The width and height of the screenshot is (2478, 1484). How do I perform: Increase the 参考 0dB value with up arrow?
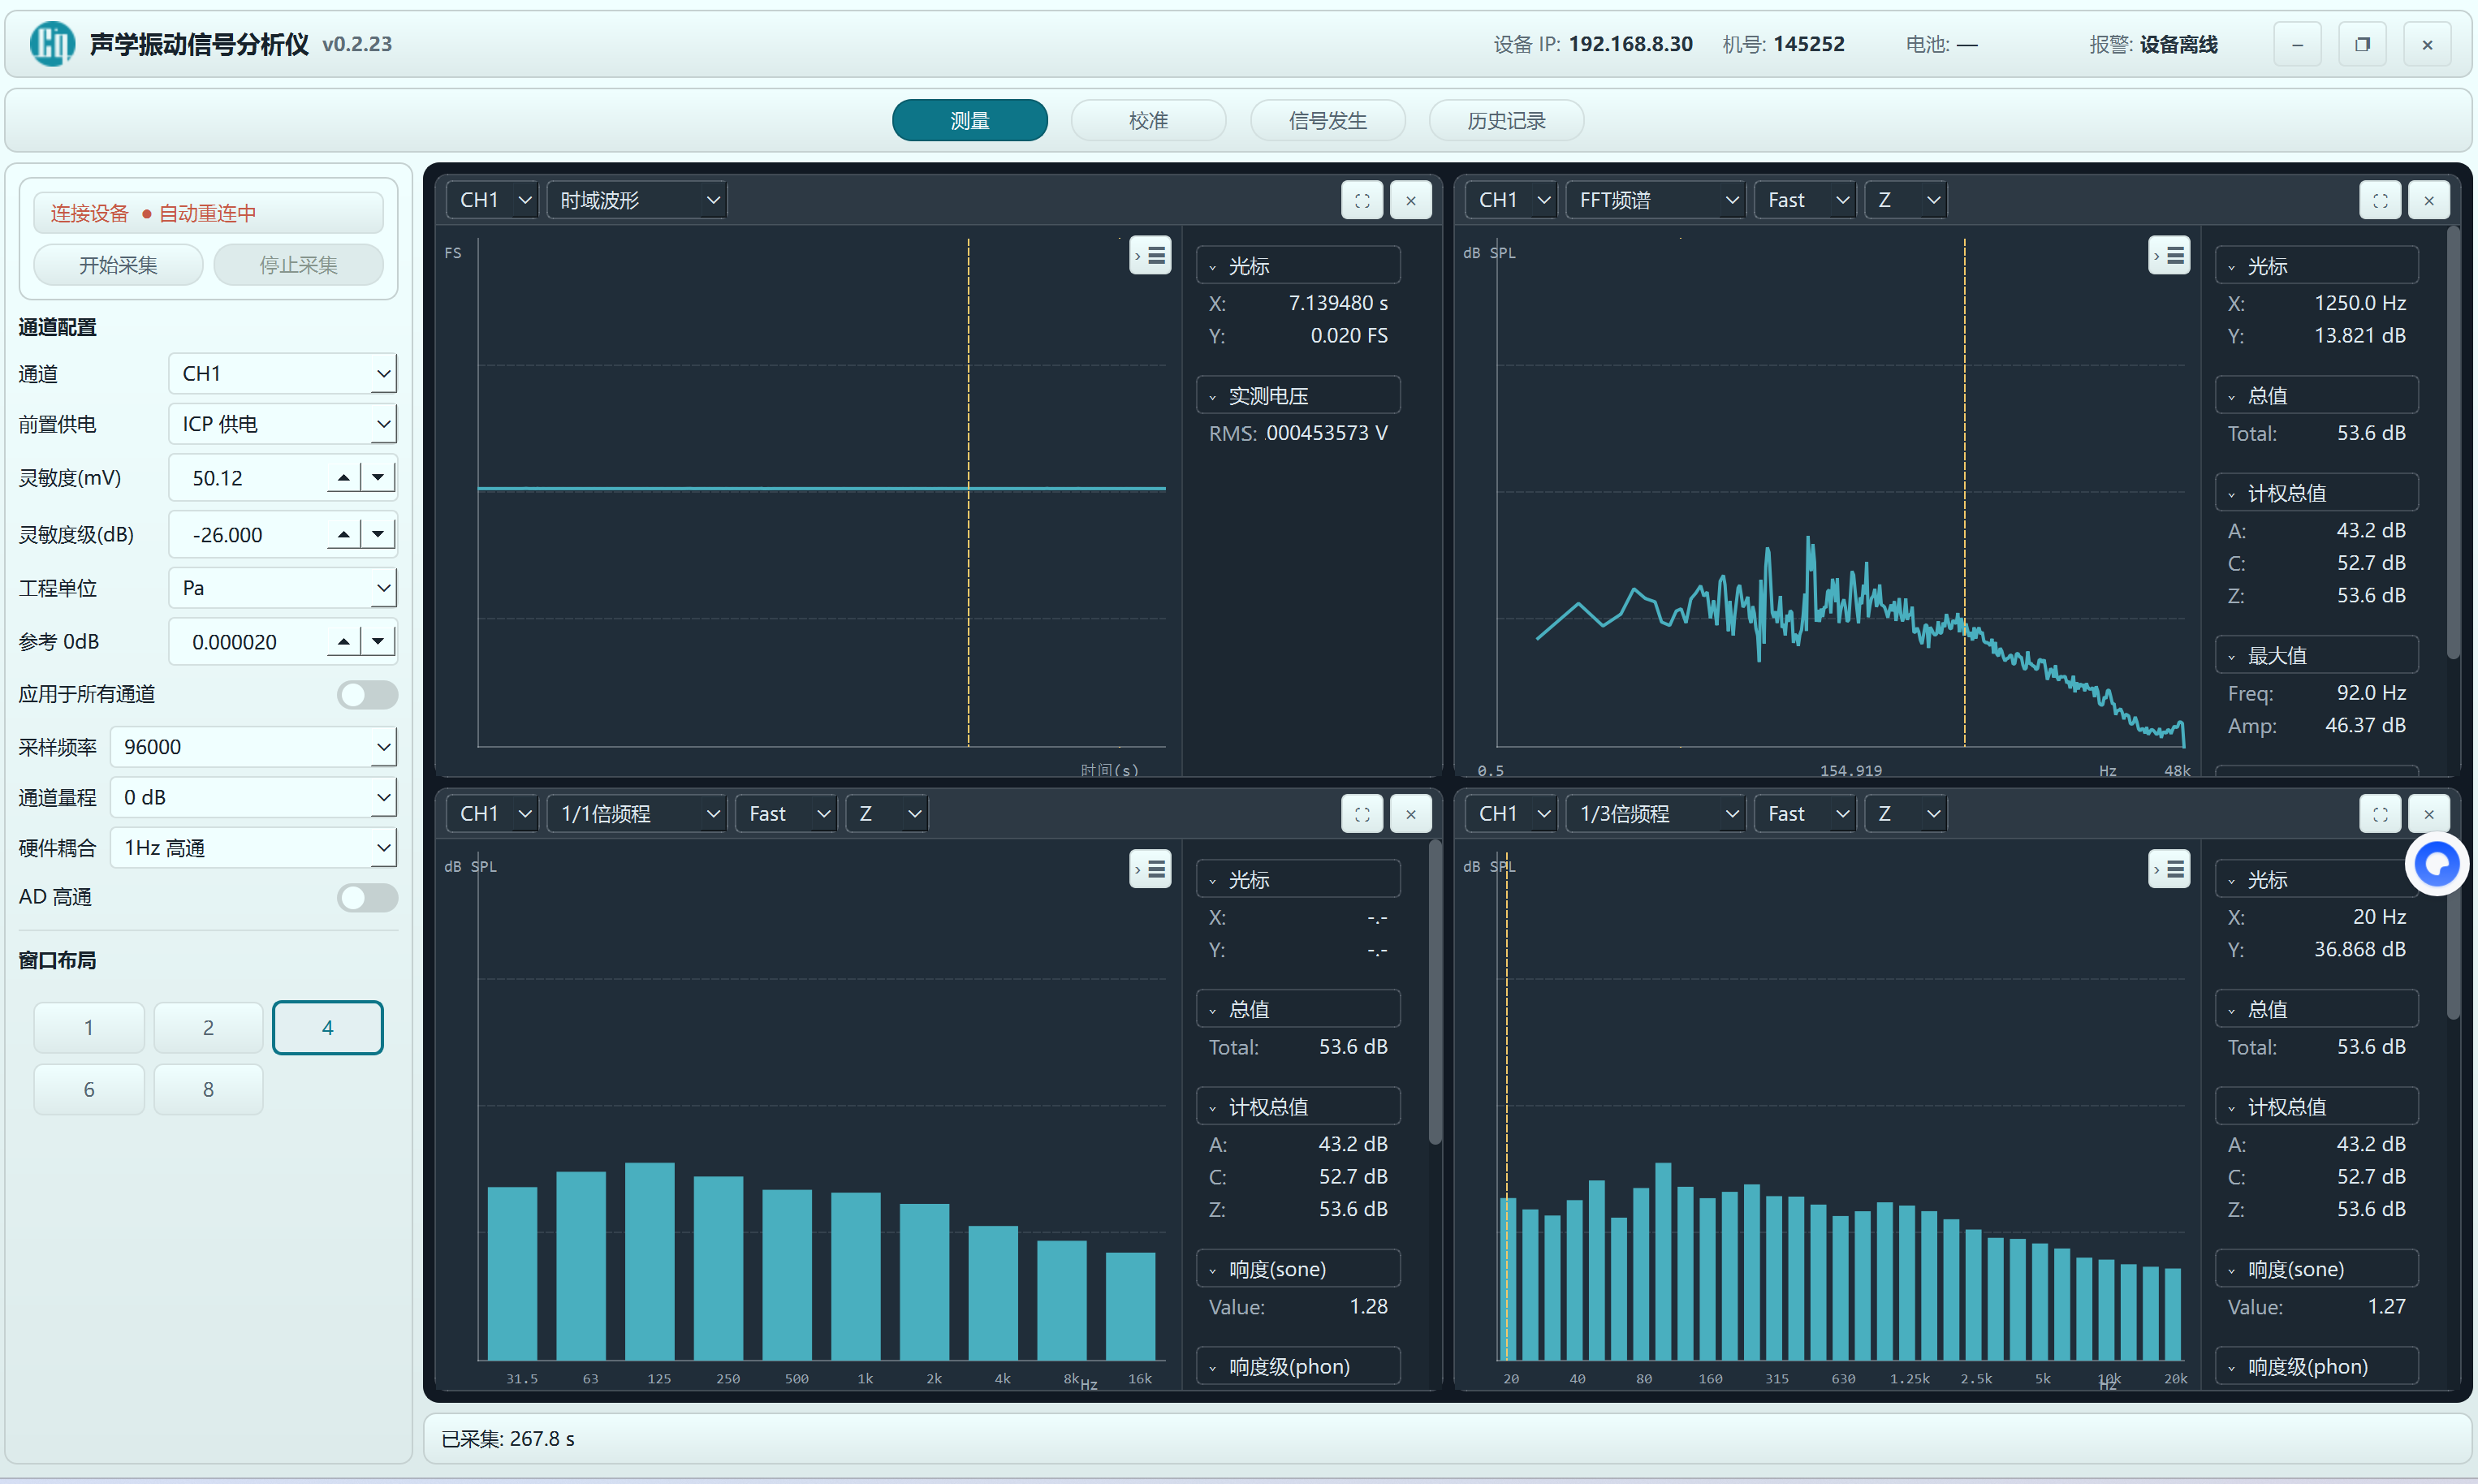(x=343, y=641)
